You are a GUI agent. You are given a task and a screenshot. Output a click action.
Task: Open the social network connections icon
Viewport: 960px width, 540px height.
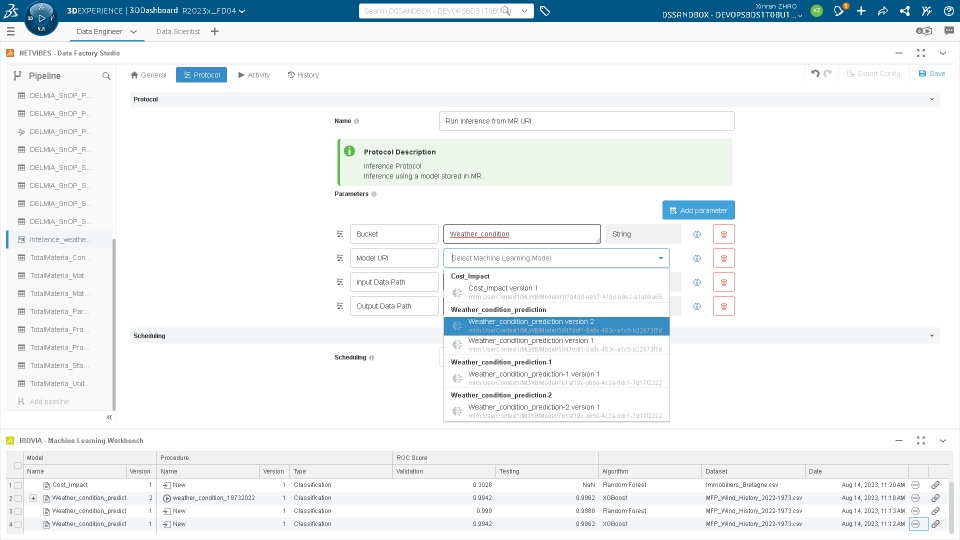tap(905, 10)
